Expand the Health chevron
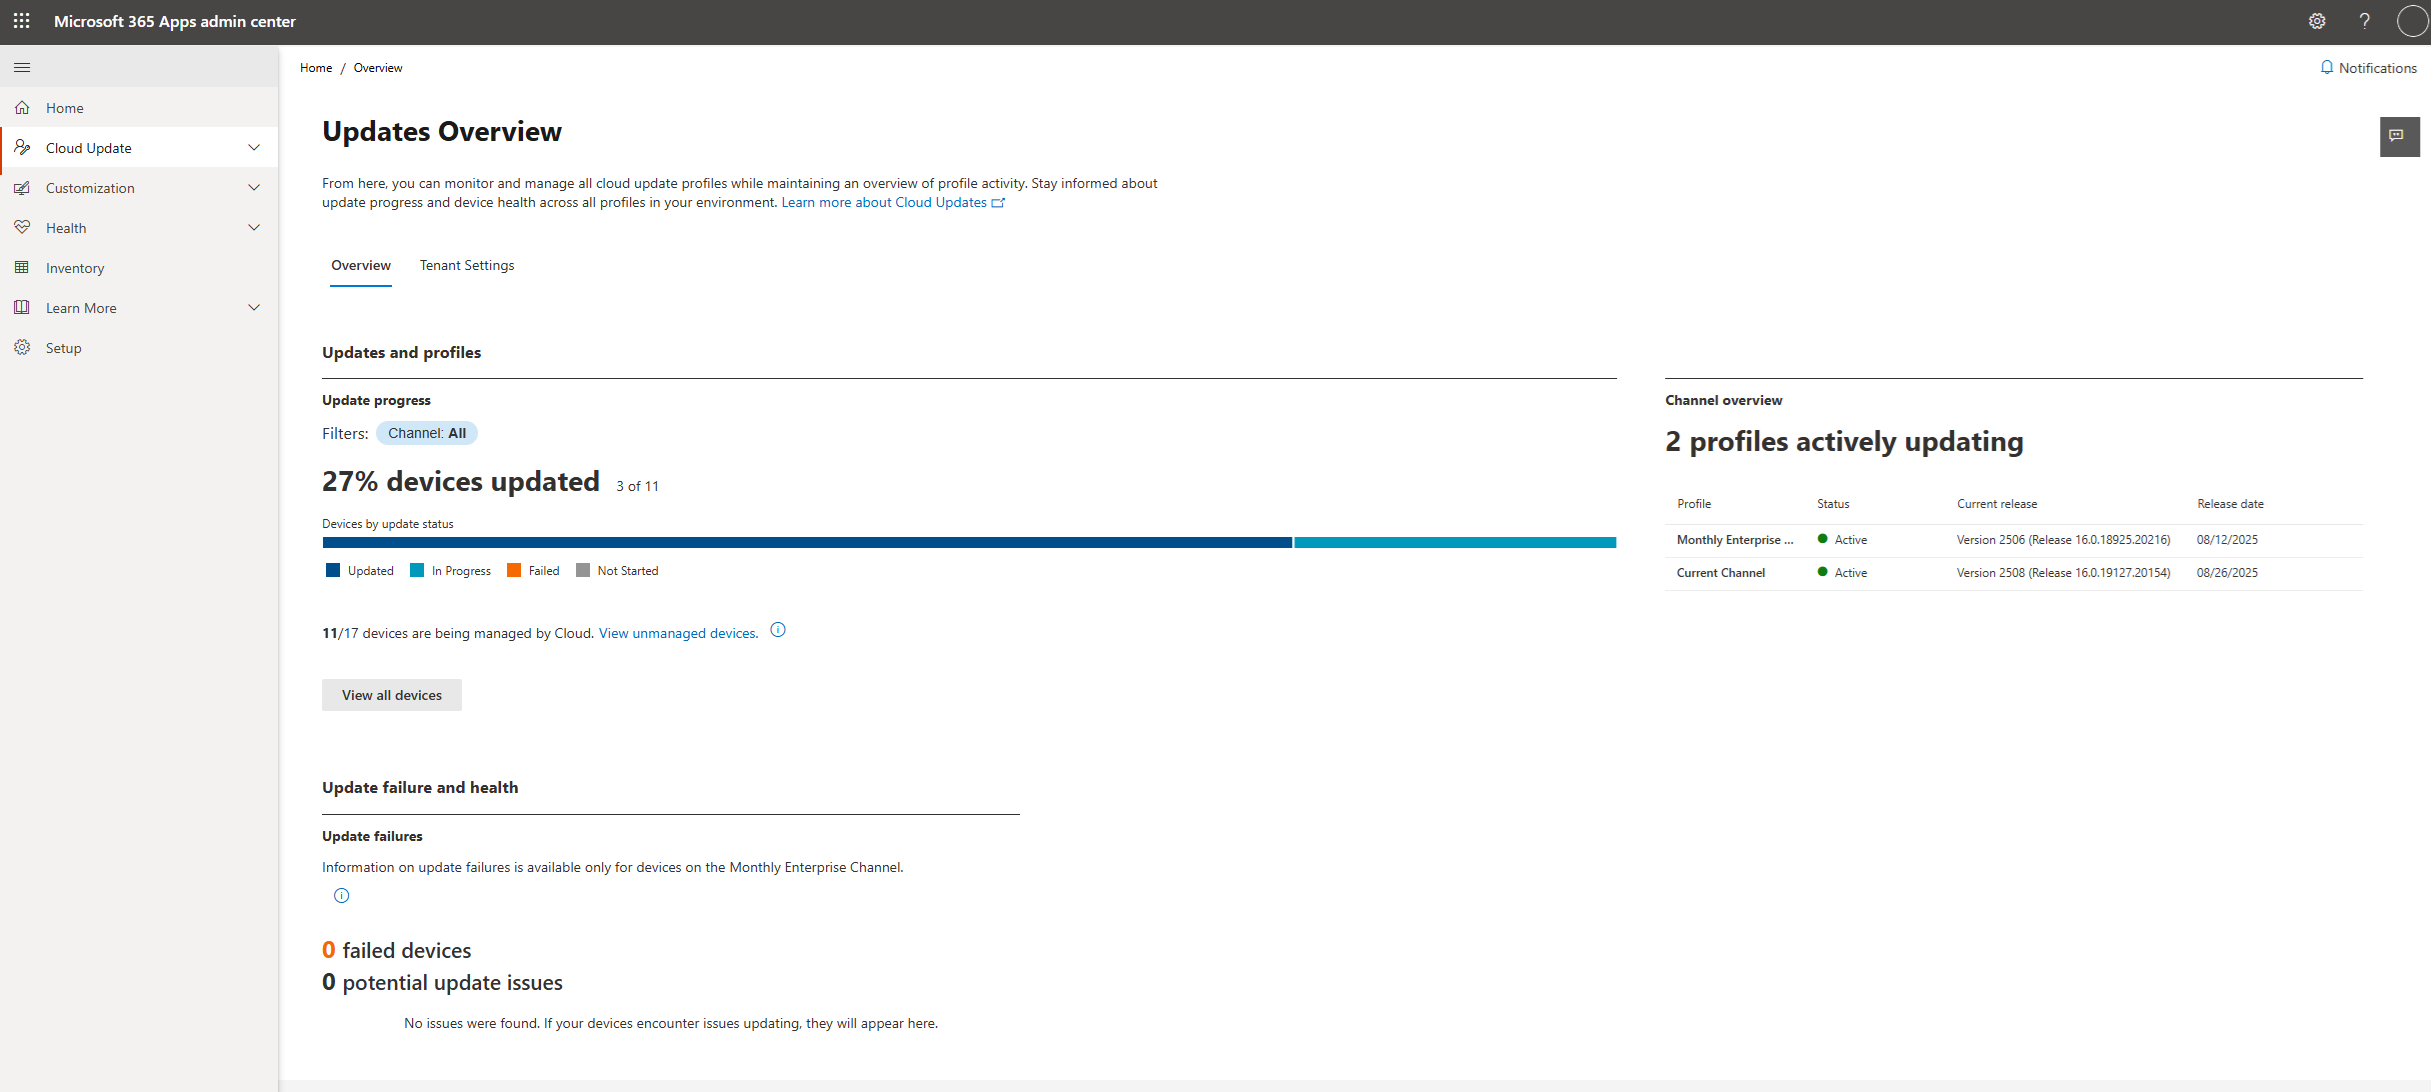2431x1092 pixels. click(254, 227)
